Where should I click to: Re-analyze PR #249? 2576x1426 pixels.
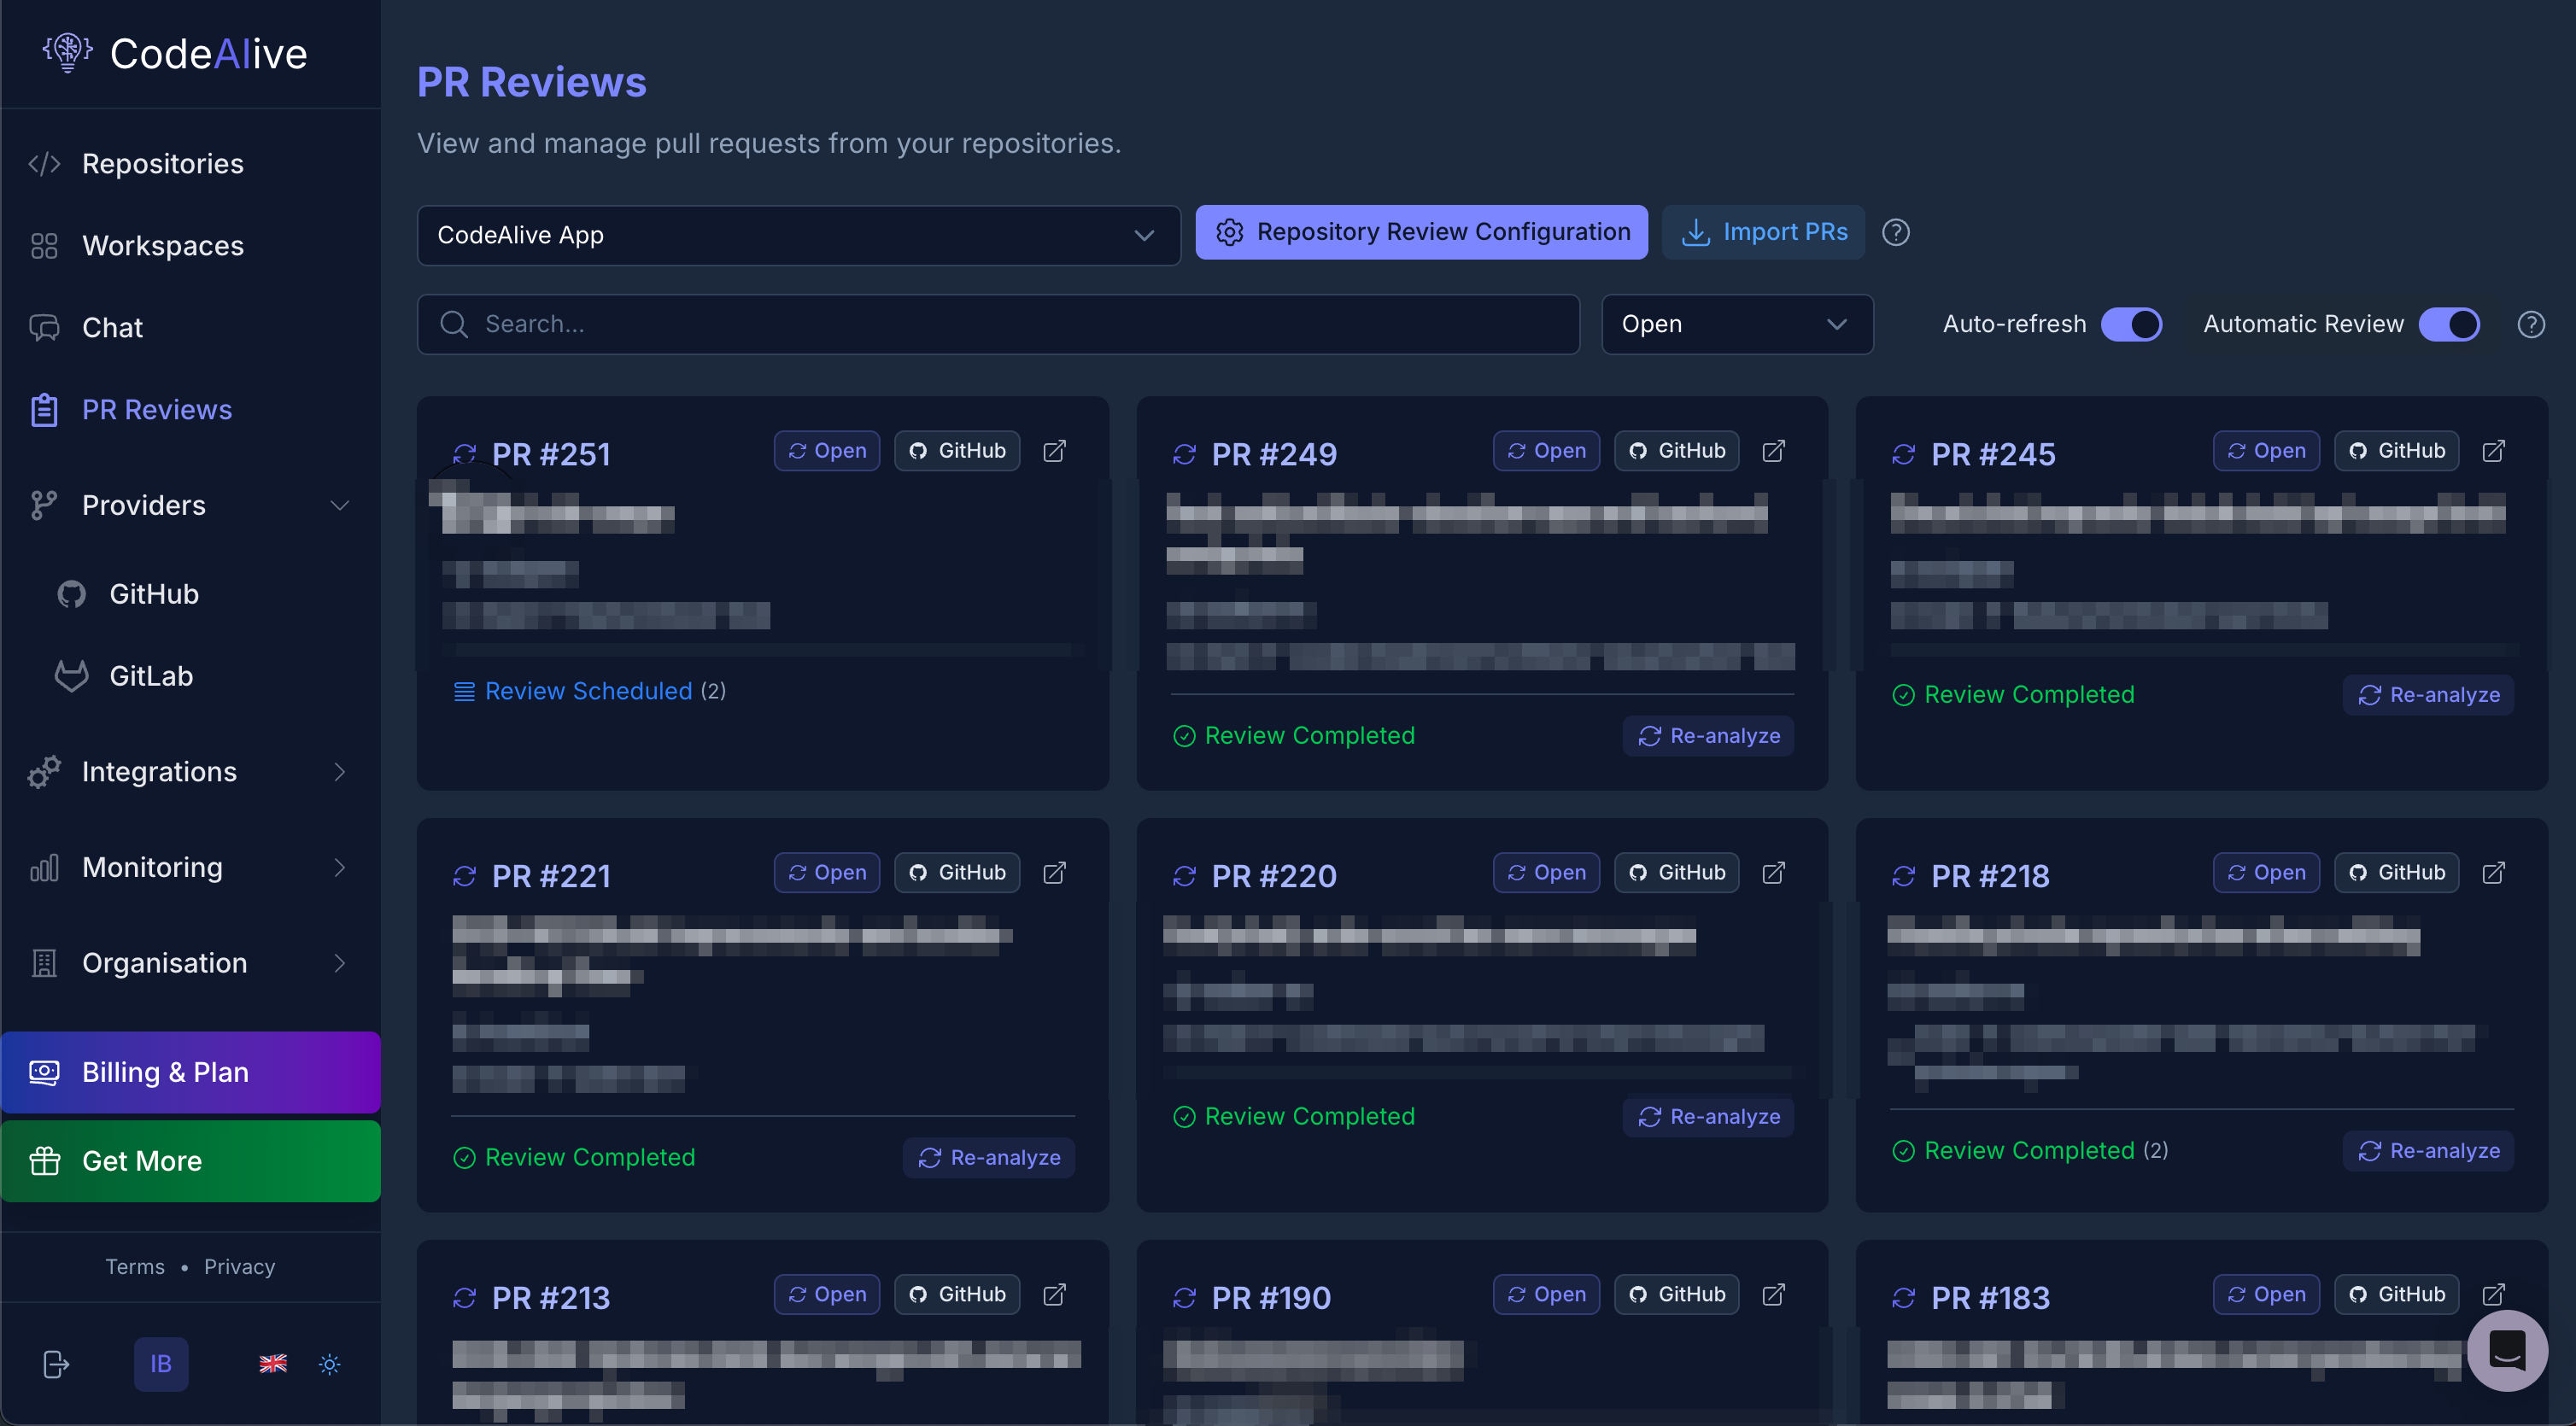pos(1708,735)
